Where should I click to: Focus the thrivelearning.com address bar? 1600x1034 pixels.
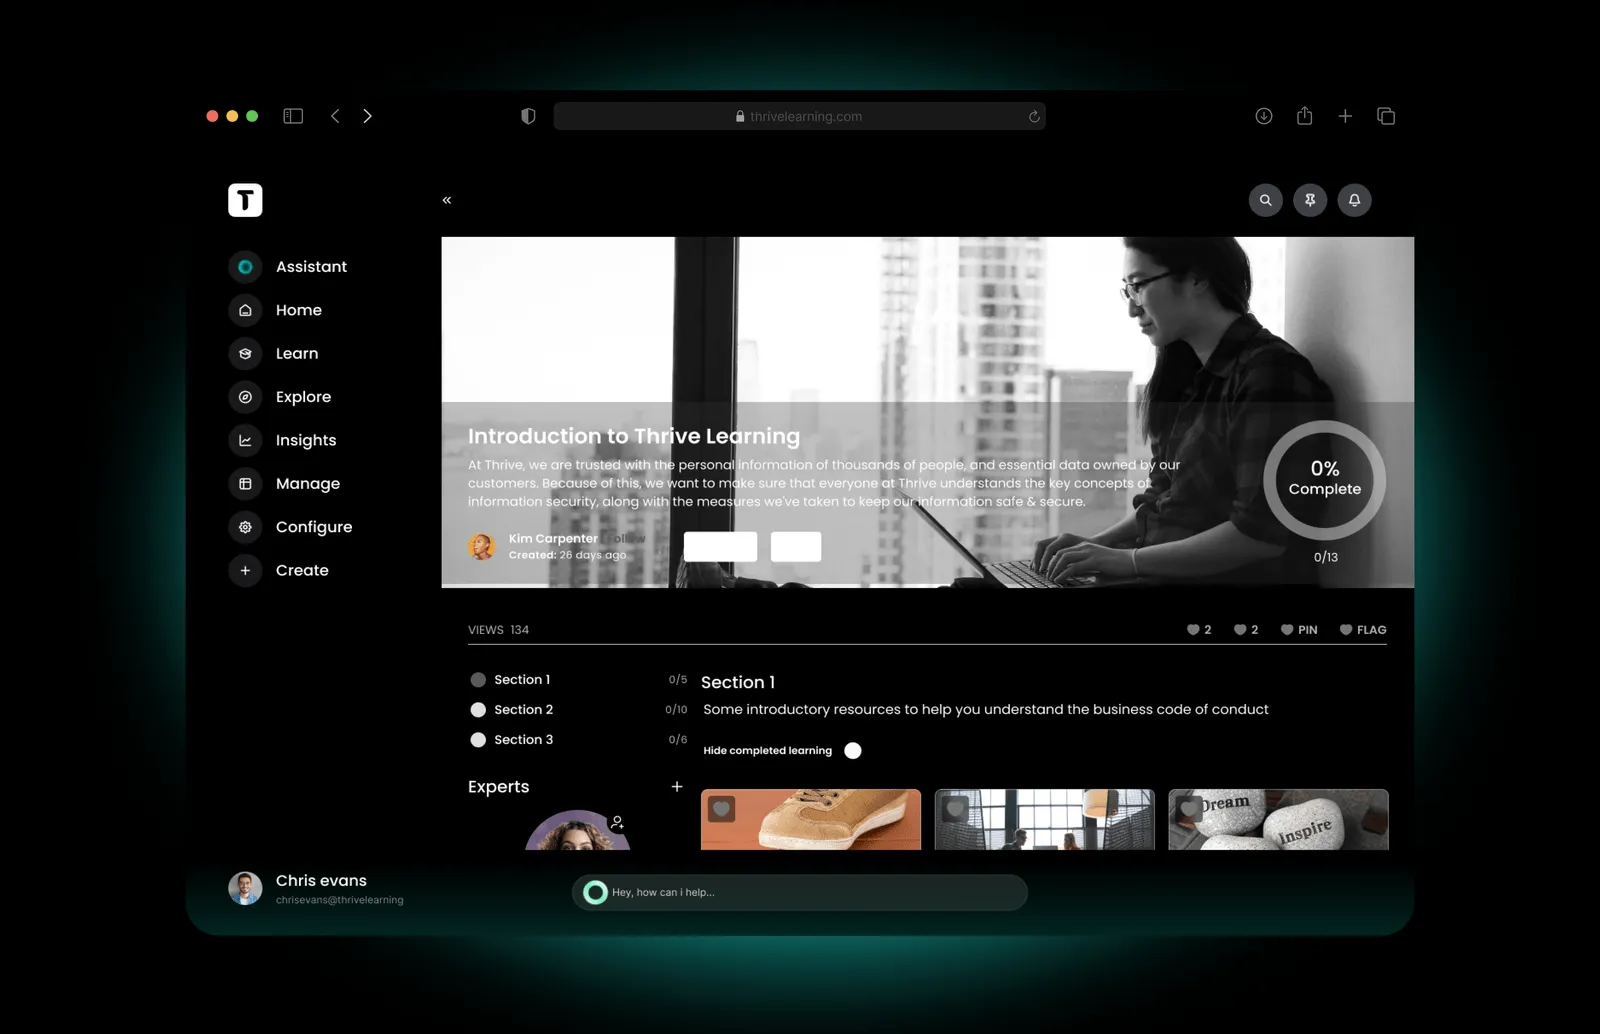tap(799, 116)
